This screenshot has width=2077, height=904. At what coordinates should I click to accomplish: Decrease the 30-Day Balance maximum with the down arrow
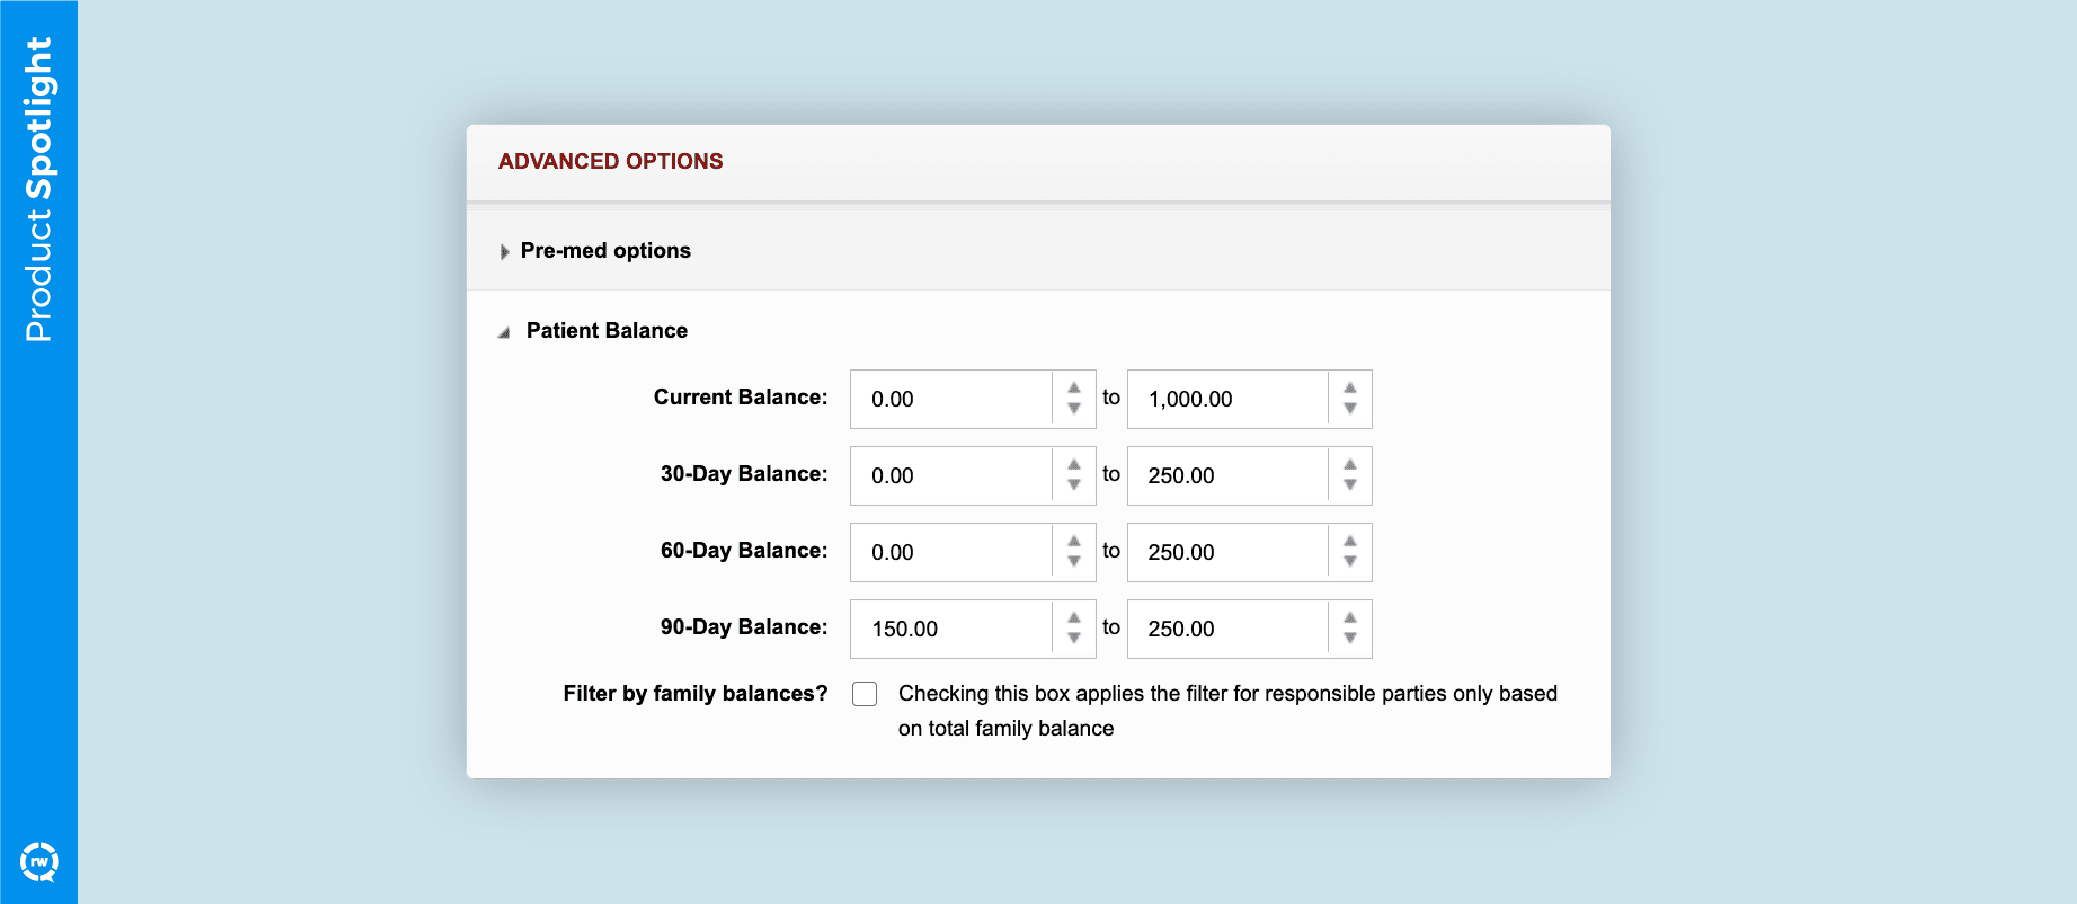pyautogui.click(x=1350, y=485)
